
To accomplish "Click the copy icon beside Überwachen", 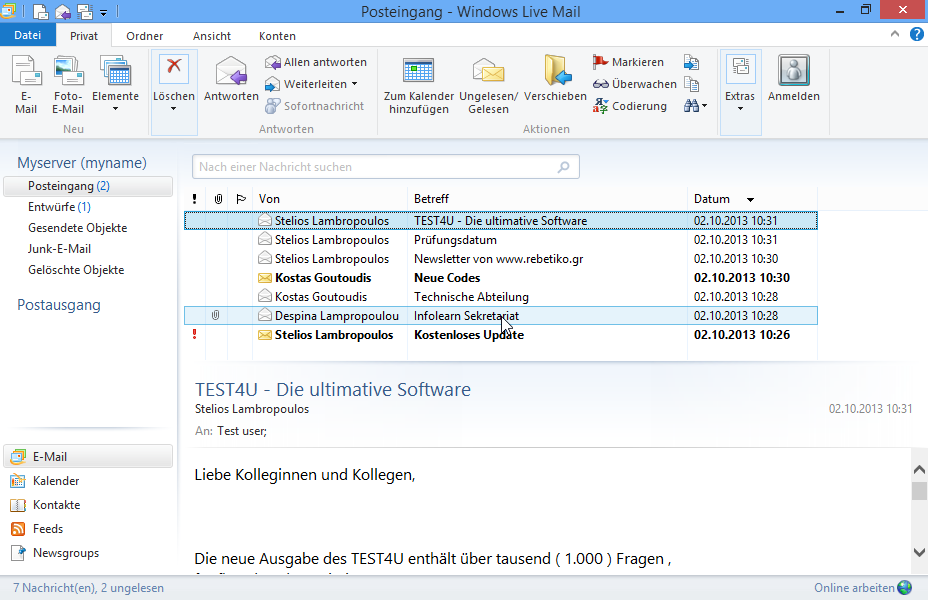I will pyautogui.click(x=691, y=84).
